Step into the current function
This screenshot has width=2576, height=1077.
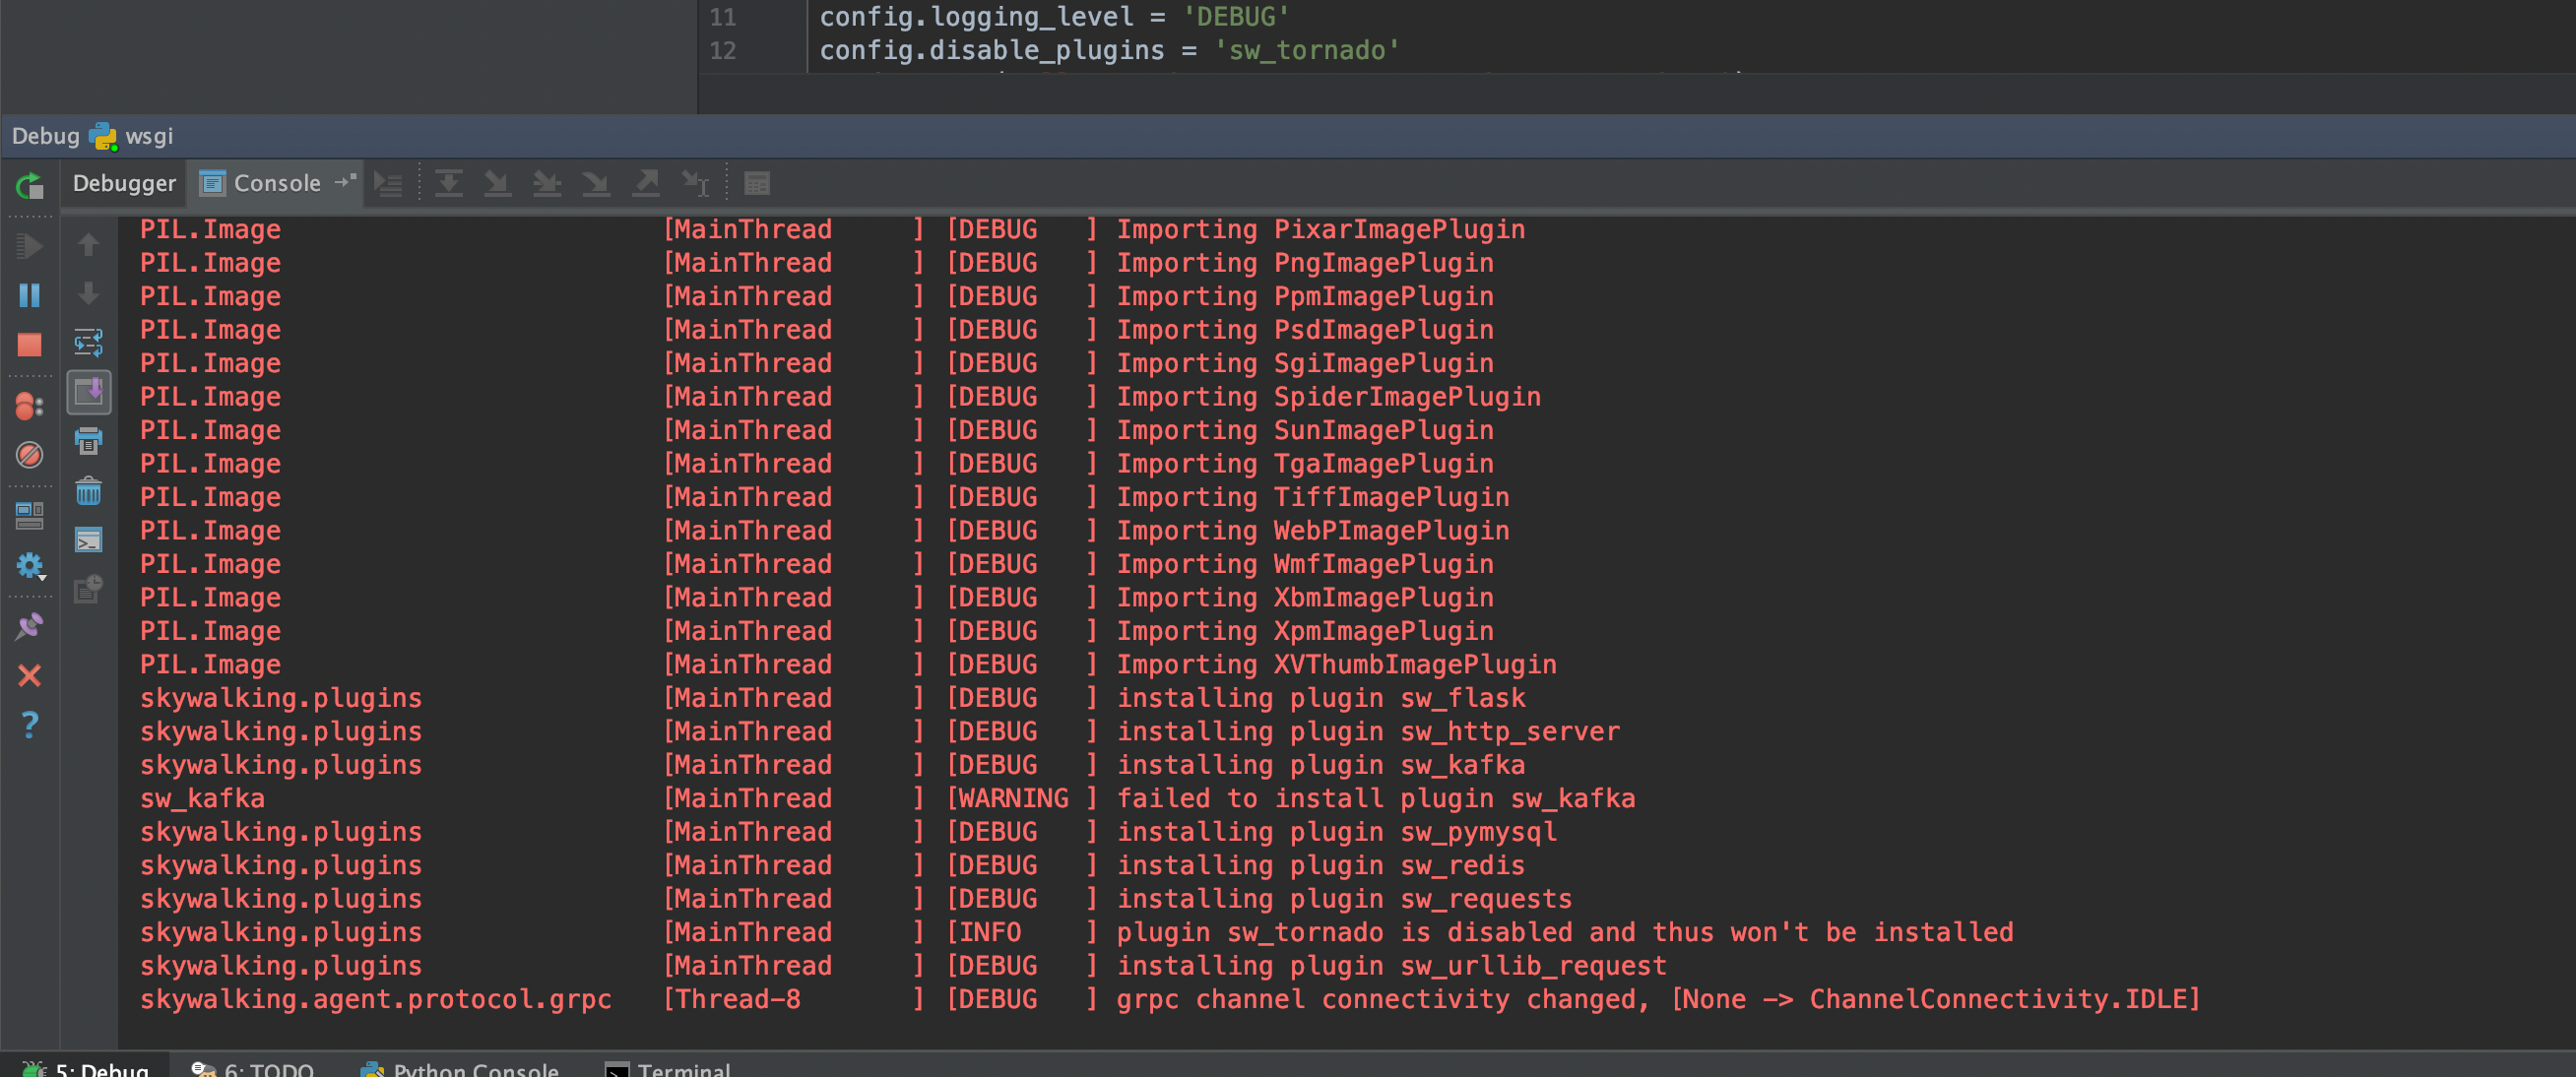(x=497, y=183)
